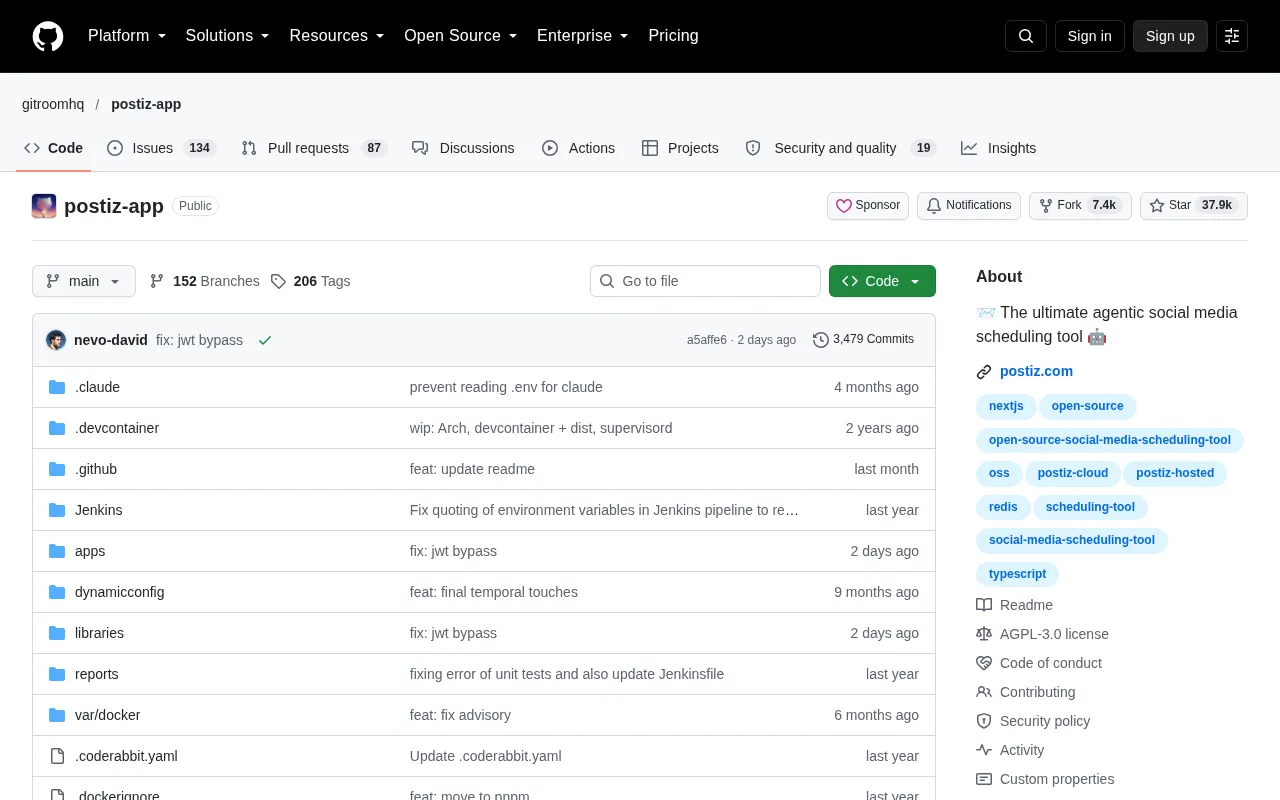1280x800 pixels.
Task: Expand the Resources menu
Action: click(337, 36)
